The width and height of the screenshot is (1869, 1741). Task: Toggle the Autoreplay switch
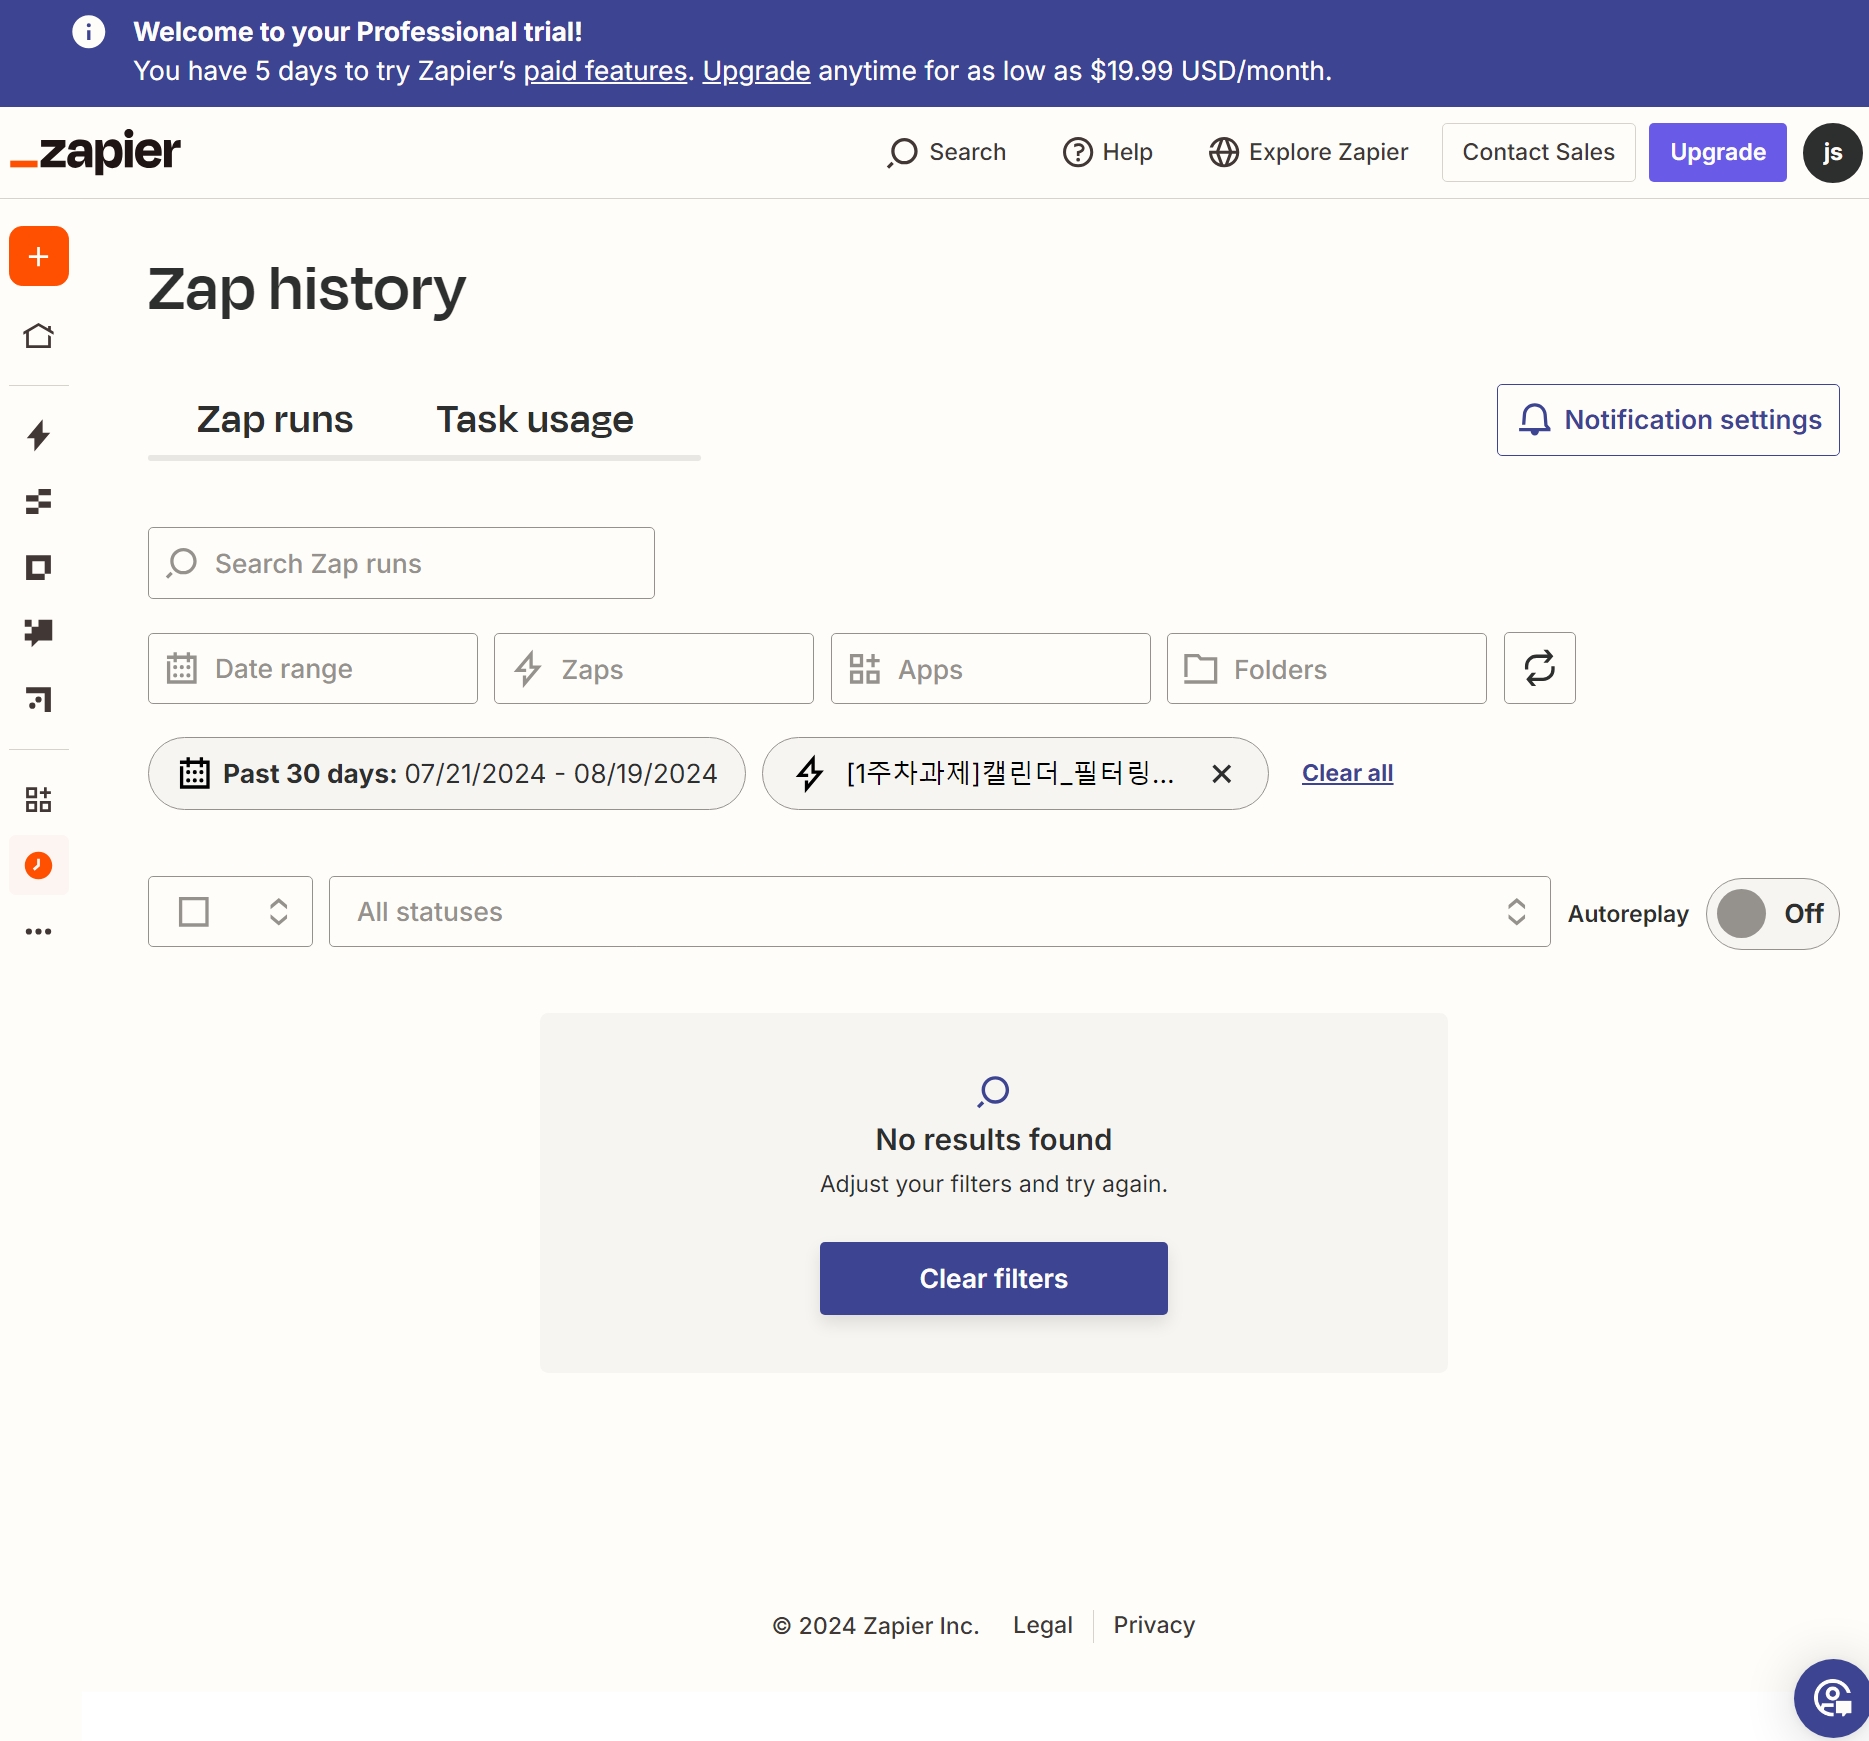1773,913
